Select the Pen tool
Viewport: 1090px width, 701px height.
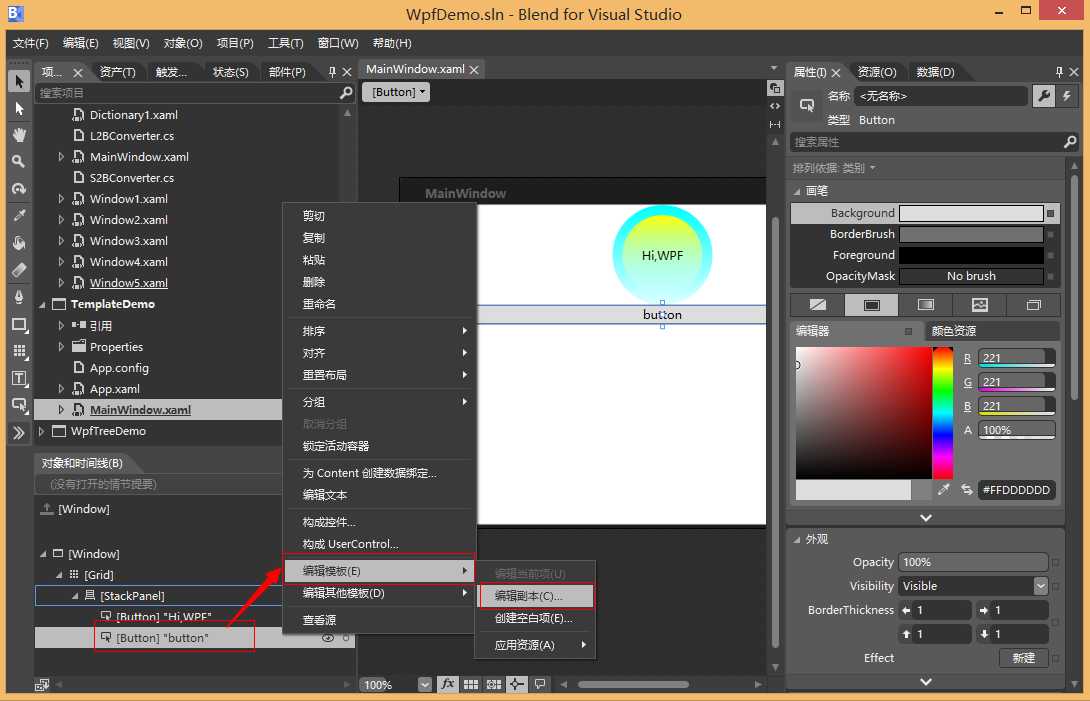click(19, 297)
